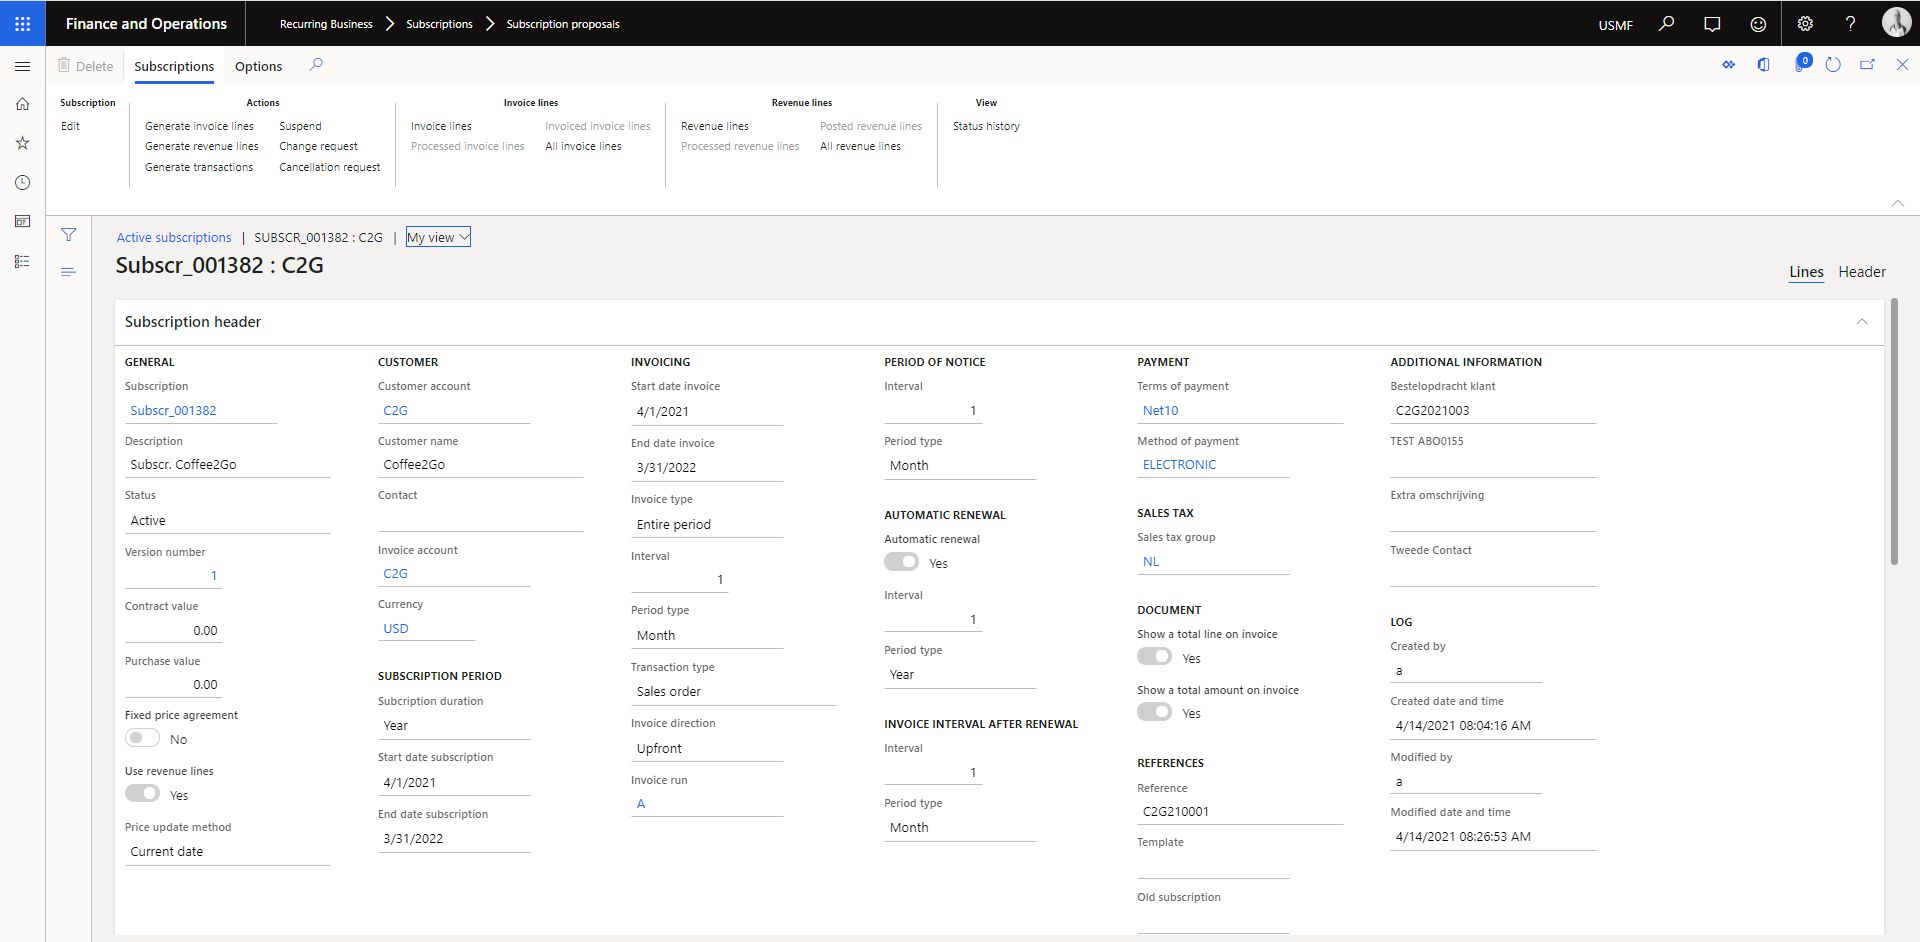
Task: Click Generate invoice lines action
Action: tap(199, 126)
